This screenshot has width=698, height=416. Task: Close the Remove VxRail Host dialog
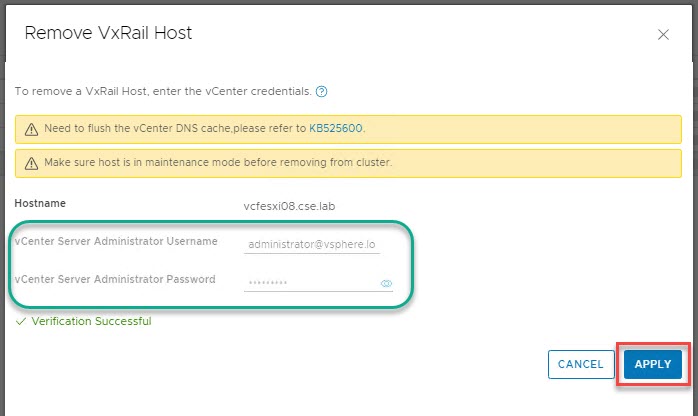click(663, 34)
